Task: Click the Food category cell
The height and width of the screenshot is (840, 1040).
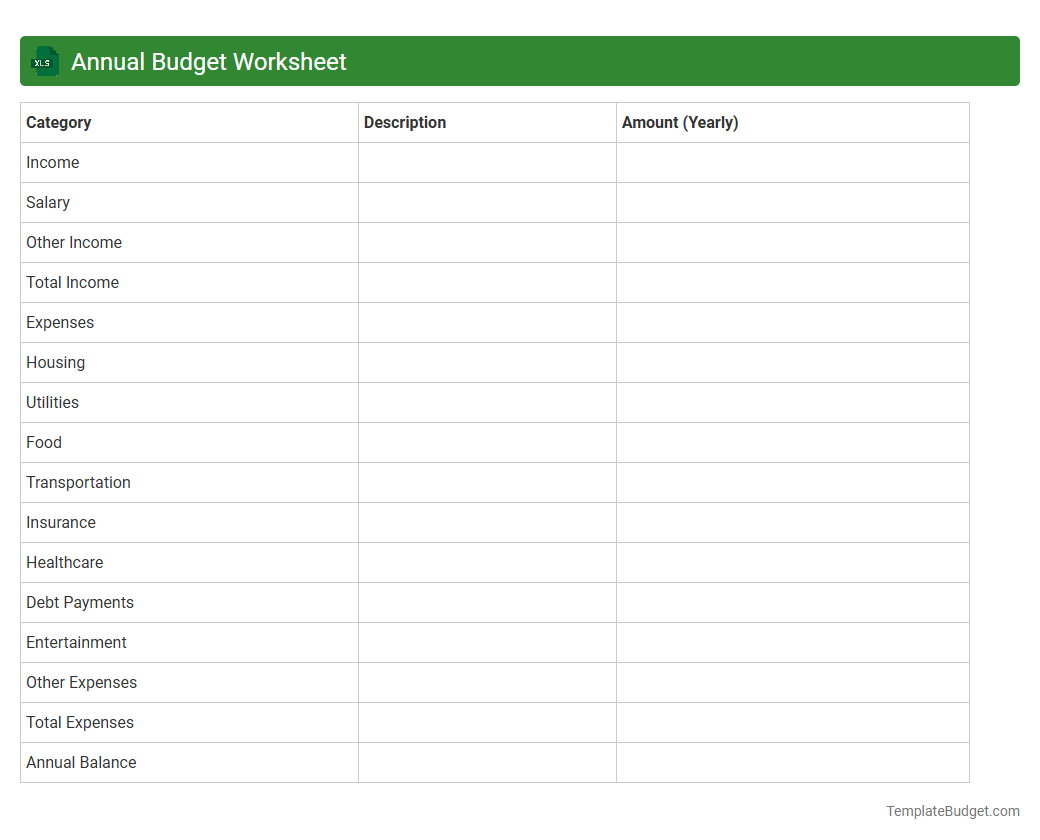Action: click(43, 442)
